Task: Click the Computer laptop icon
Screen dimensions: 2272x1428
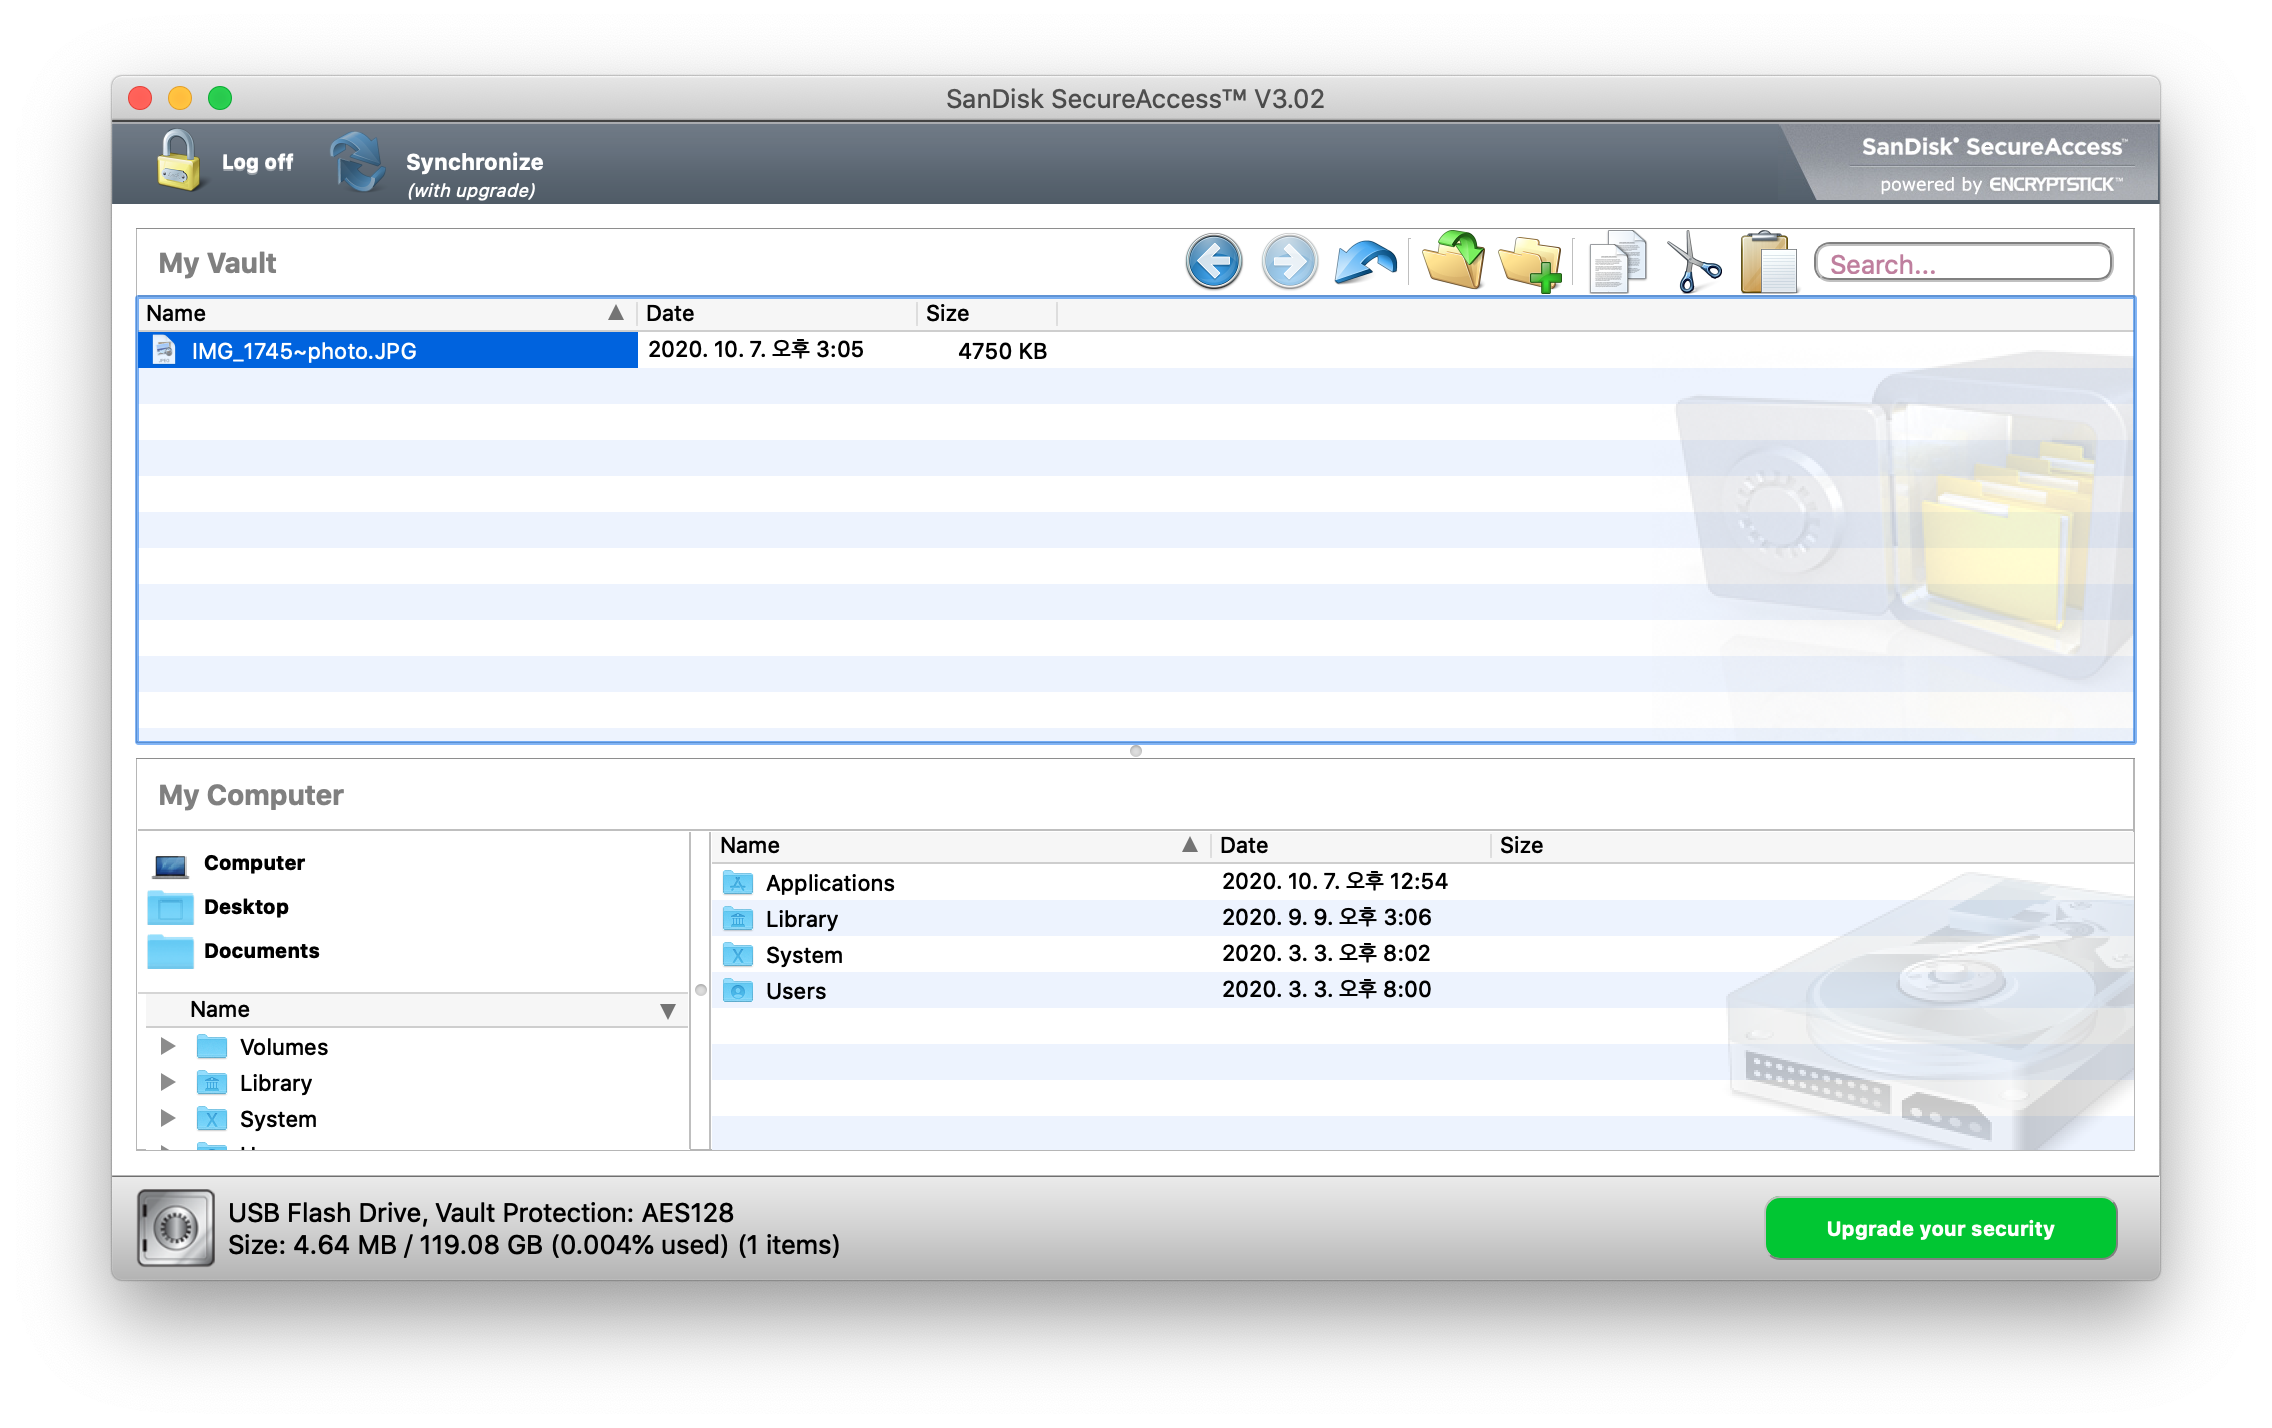Action: [x=171, y=864]
